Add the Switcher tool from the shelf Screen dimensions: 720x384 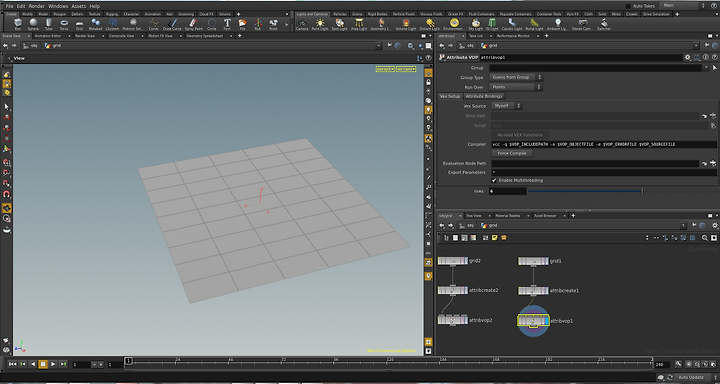click(604, 24)
